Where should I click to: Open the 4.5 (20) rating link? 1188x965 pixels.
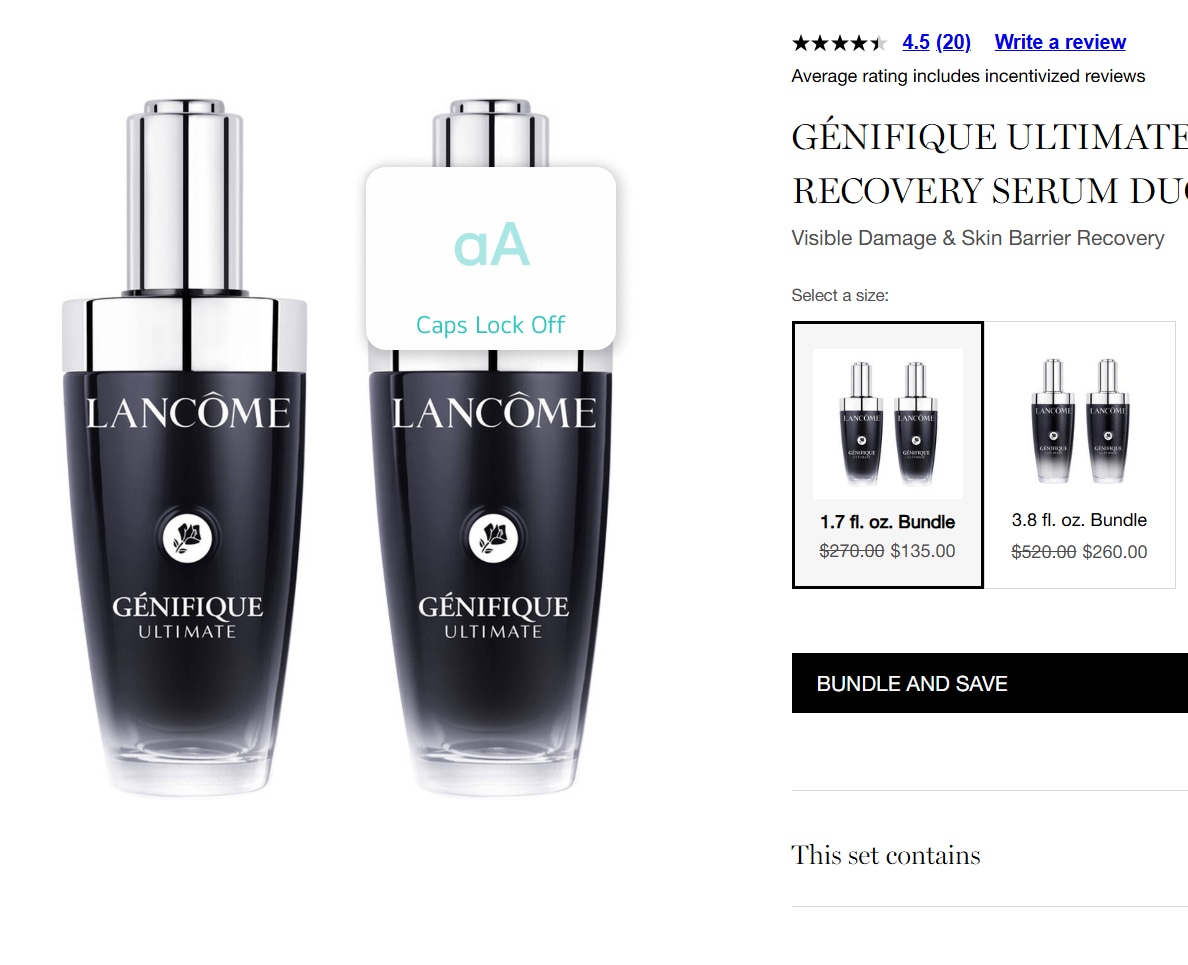coord(936,42)
